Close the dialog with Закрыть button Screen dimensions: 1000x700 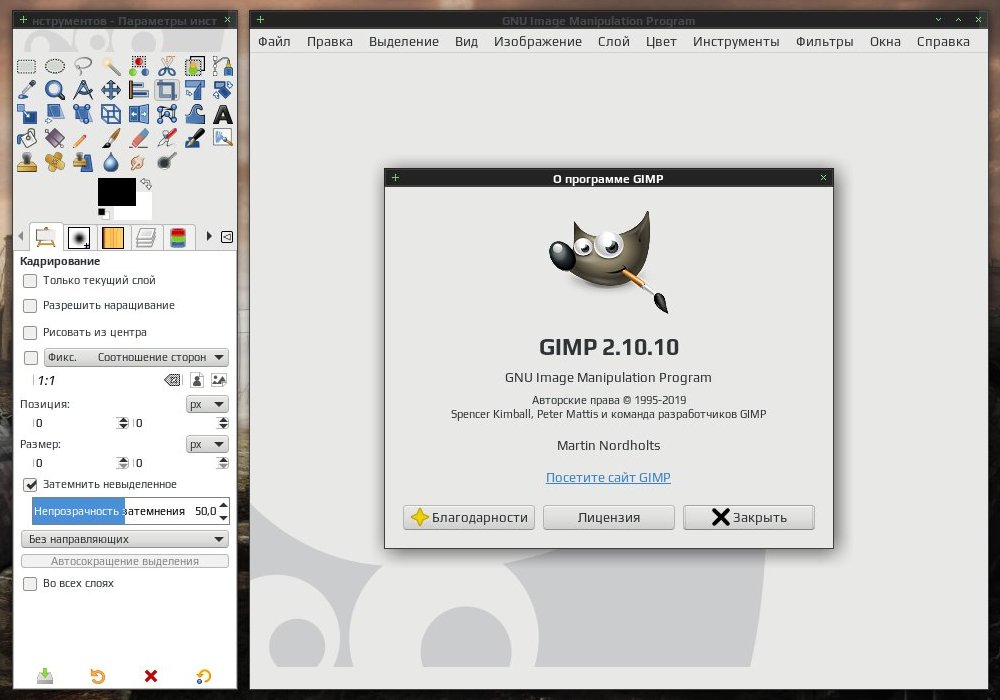pyautogui.click(x=749, y=517)
